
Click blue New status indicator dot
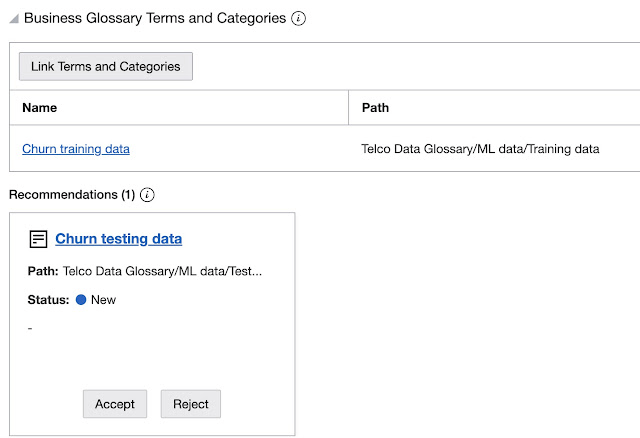tap(81, 300)
